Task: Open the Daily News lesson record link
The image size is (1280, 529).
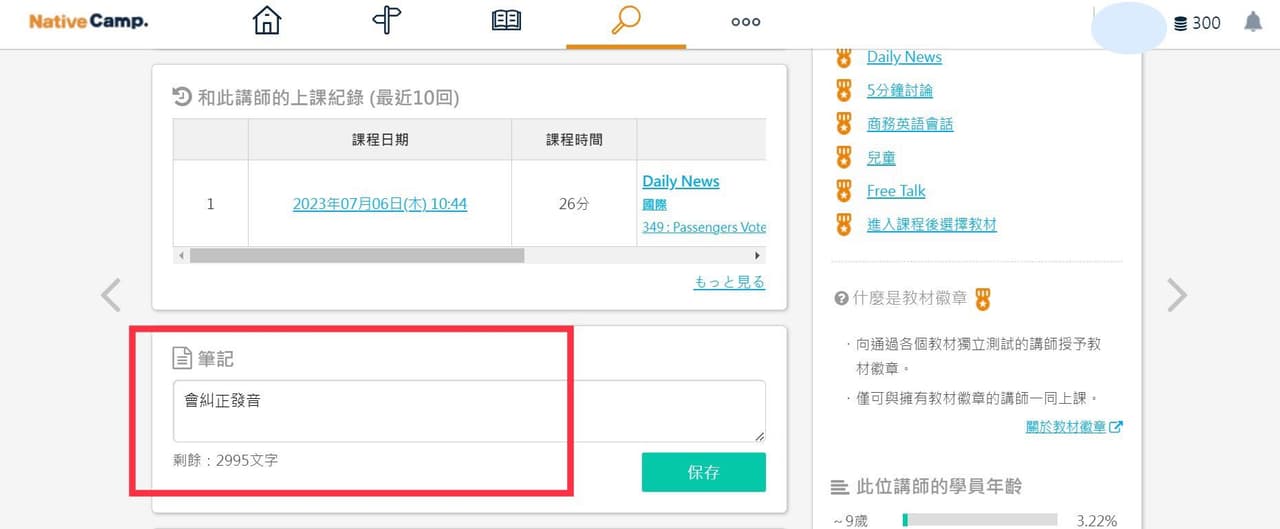Action: pos(681,181)
